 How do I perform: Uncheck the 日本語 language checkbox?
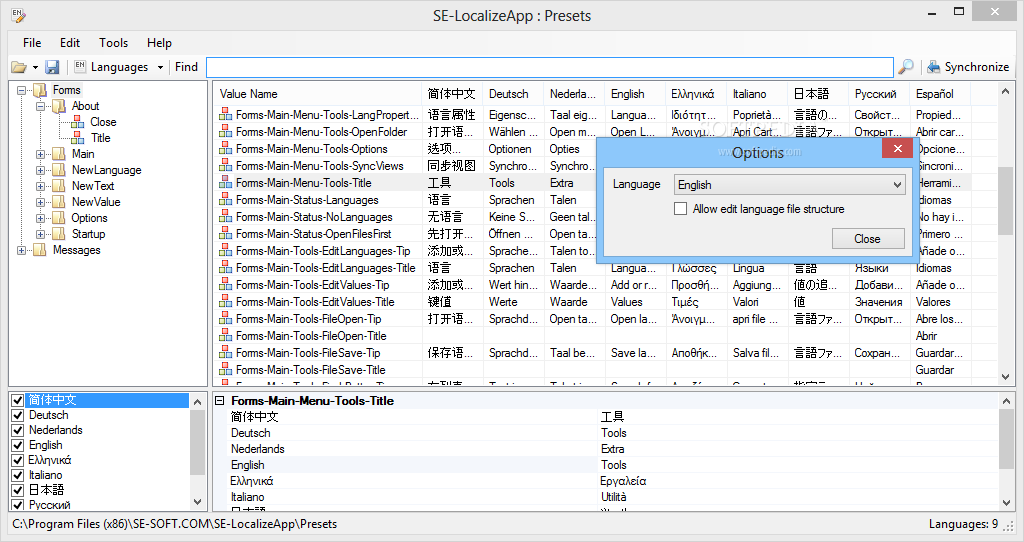18,490
